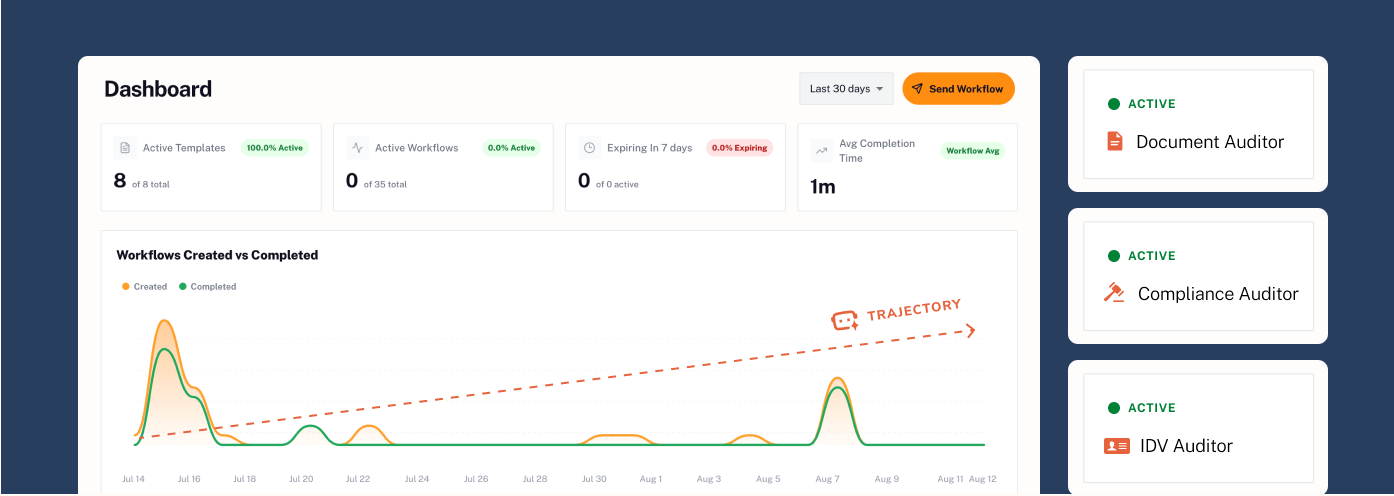The width and height of the screenshot is (1394, 496).
Task: Click the Jul 20 axis label
Action: point(301,479)
